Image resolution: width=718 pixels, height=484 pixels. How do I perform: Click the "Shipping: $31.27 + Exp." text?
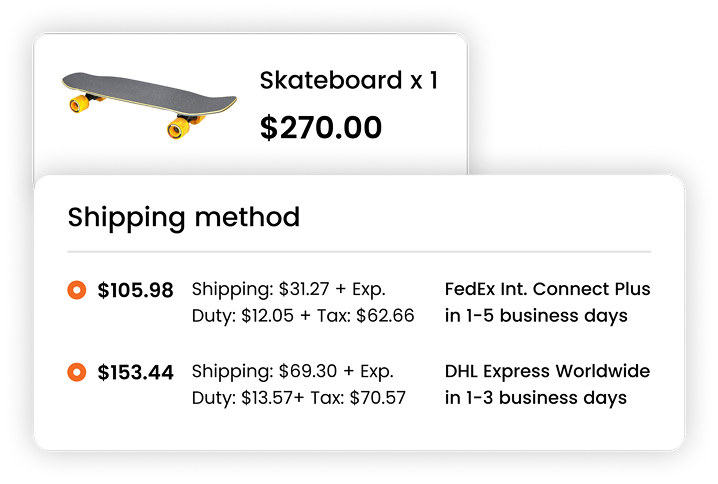coord(288,290)
